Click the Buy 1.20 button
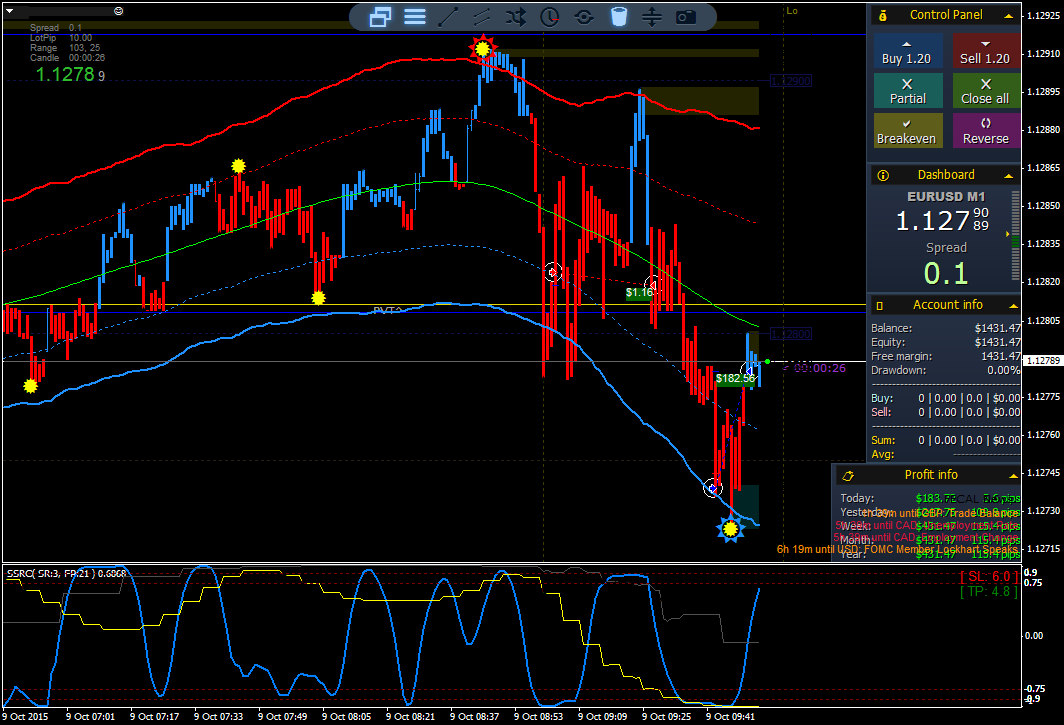1064x725 pixels. (x=907, y=51)
